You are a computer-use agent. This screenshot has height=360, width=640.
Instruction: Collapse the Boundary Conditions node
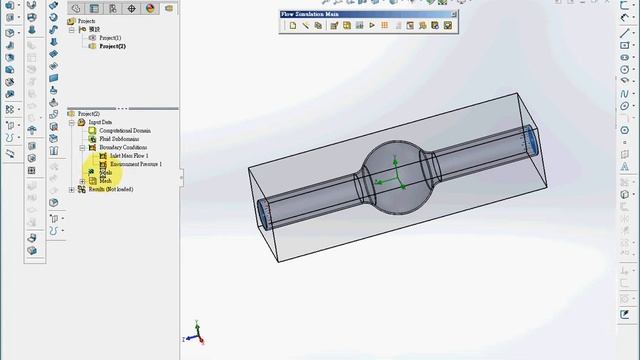point(82,147)
